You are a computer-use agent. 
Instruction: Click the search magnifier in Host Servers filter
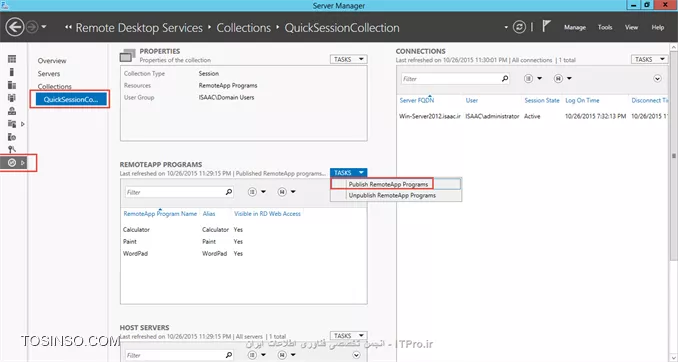[229, 355]
